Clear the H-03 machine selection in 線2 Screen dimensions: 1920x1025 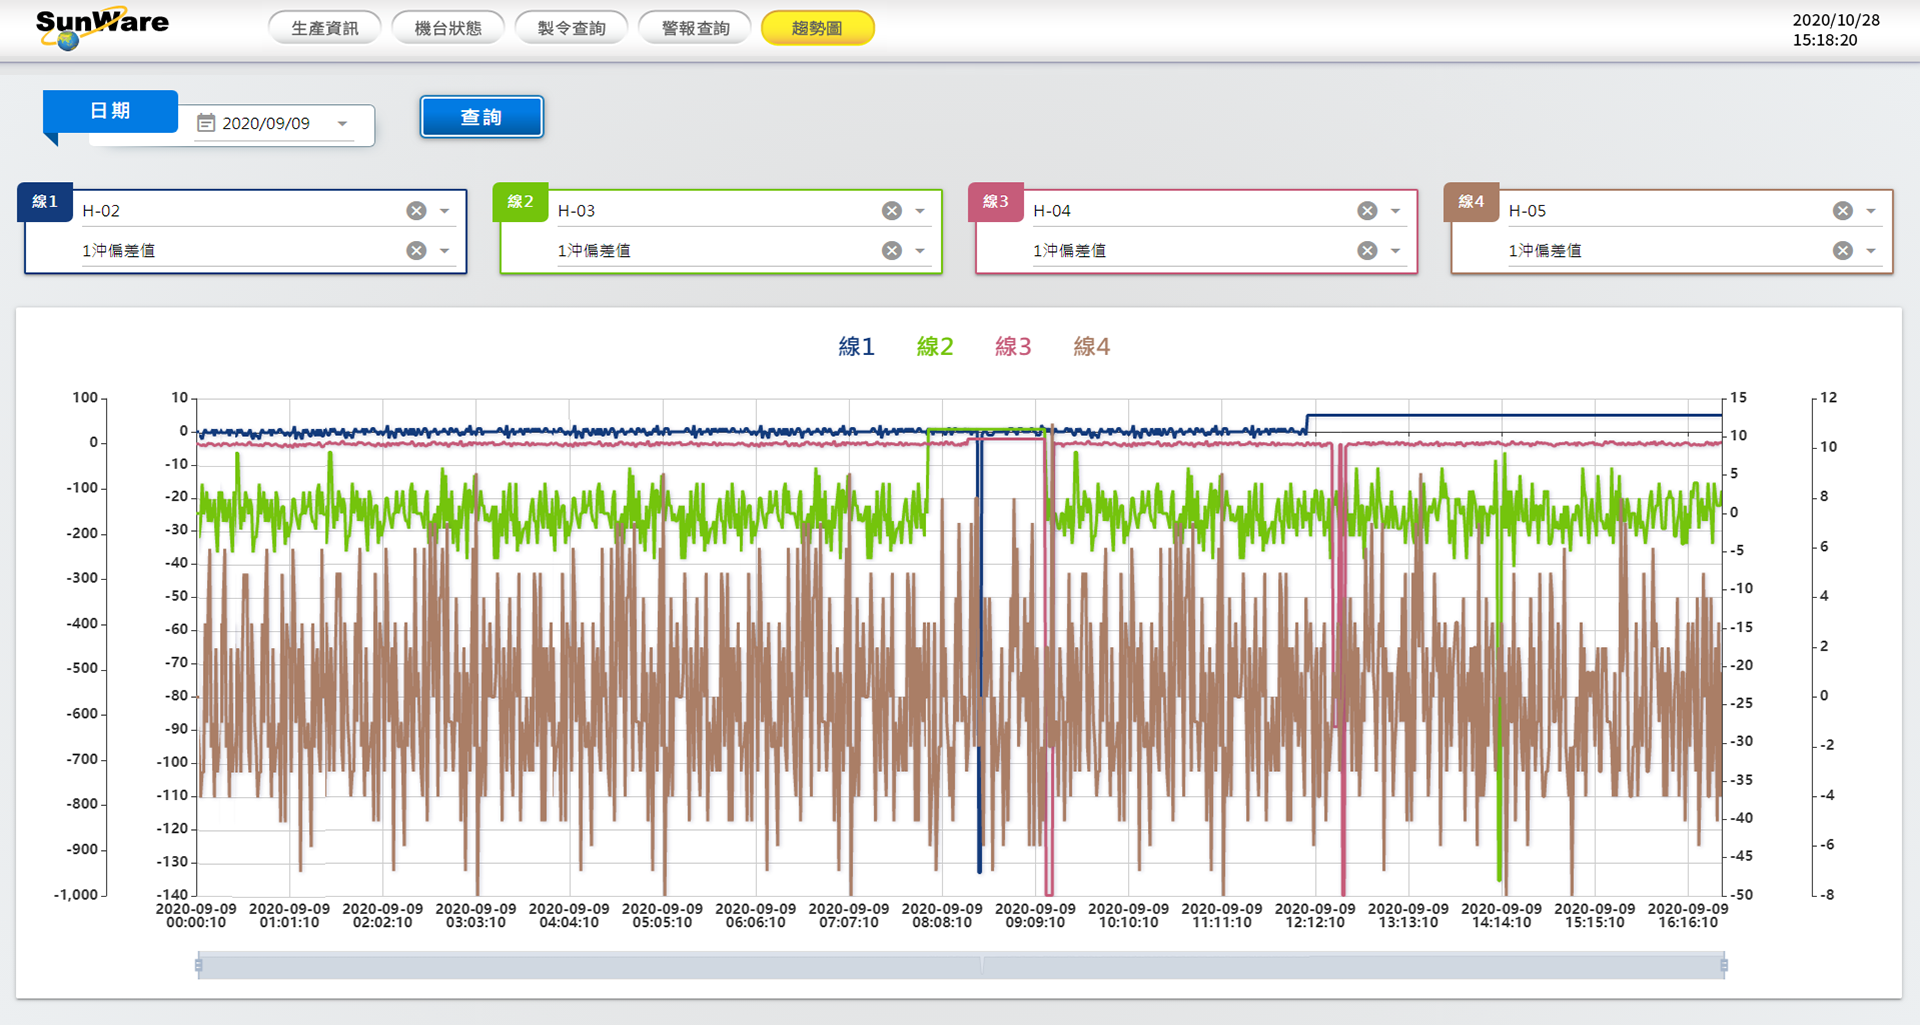coord(892,211)
